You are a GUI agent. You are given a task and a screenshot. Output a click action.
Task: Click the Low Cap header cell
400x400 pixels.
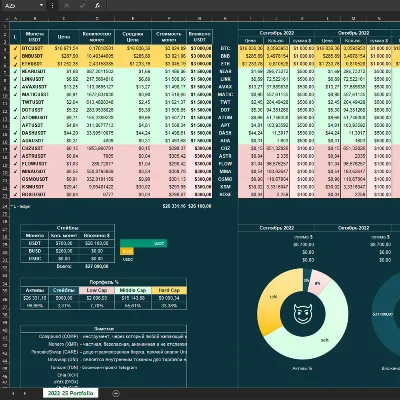pos(97,290)
